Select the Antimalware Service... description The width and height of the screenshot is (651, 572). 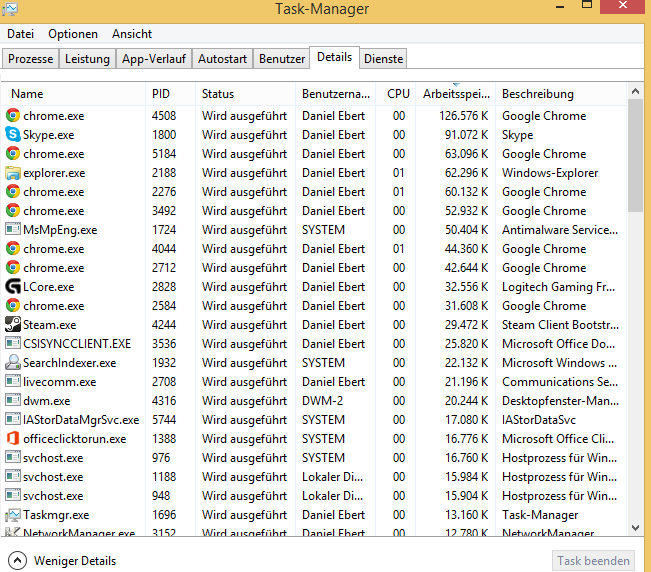pyautogui.click(x=560, y=230)
